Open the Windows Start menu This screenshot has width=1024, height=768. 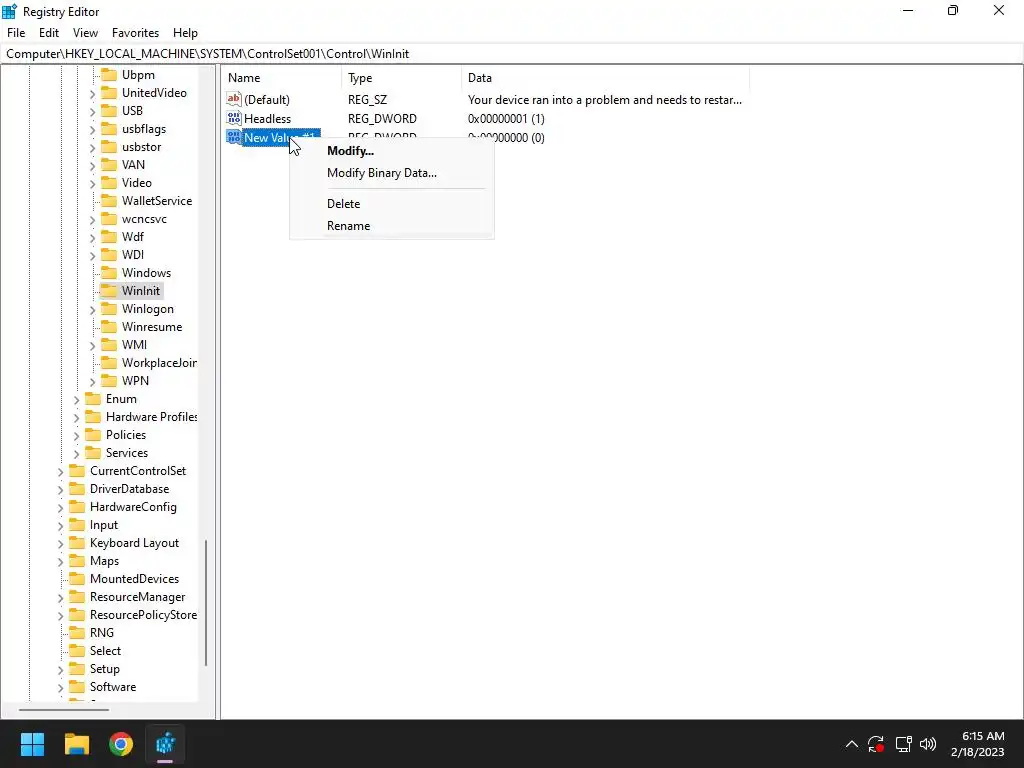pos(32,744)
